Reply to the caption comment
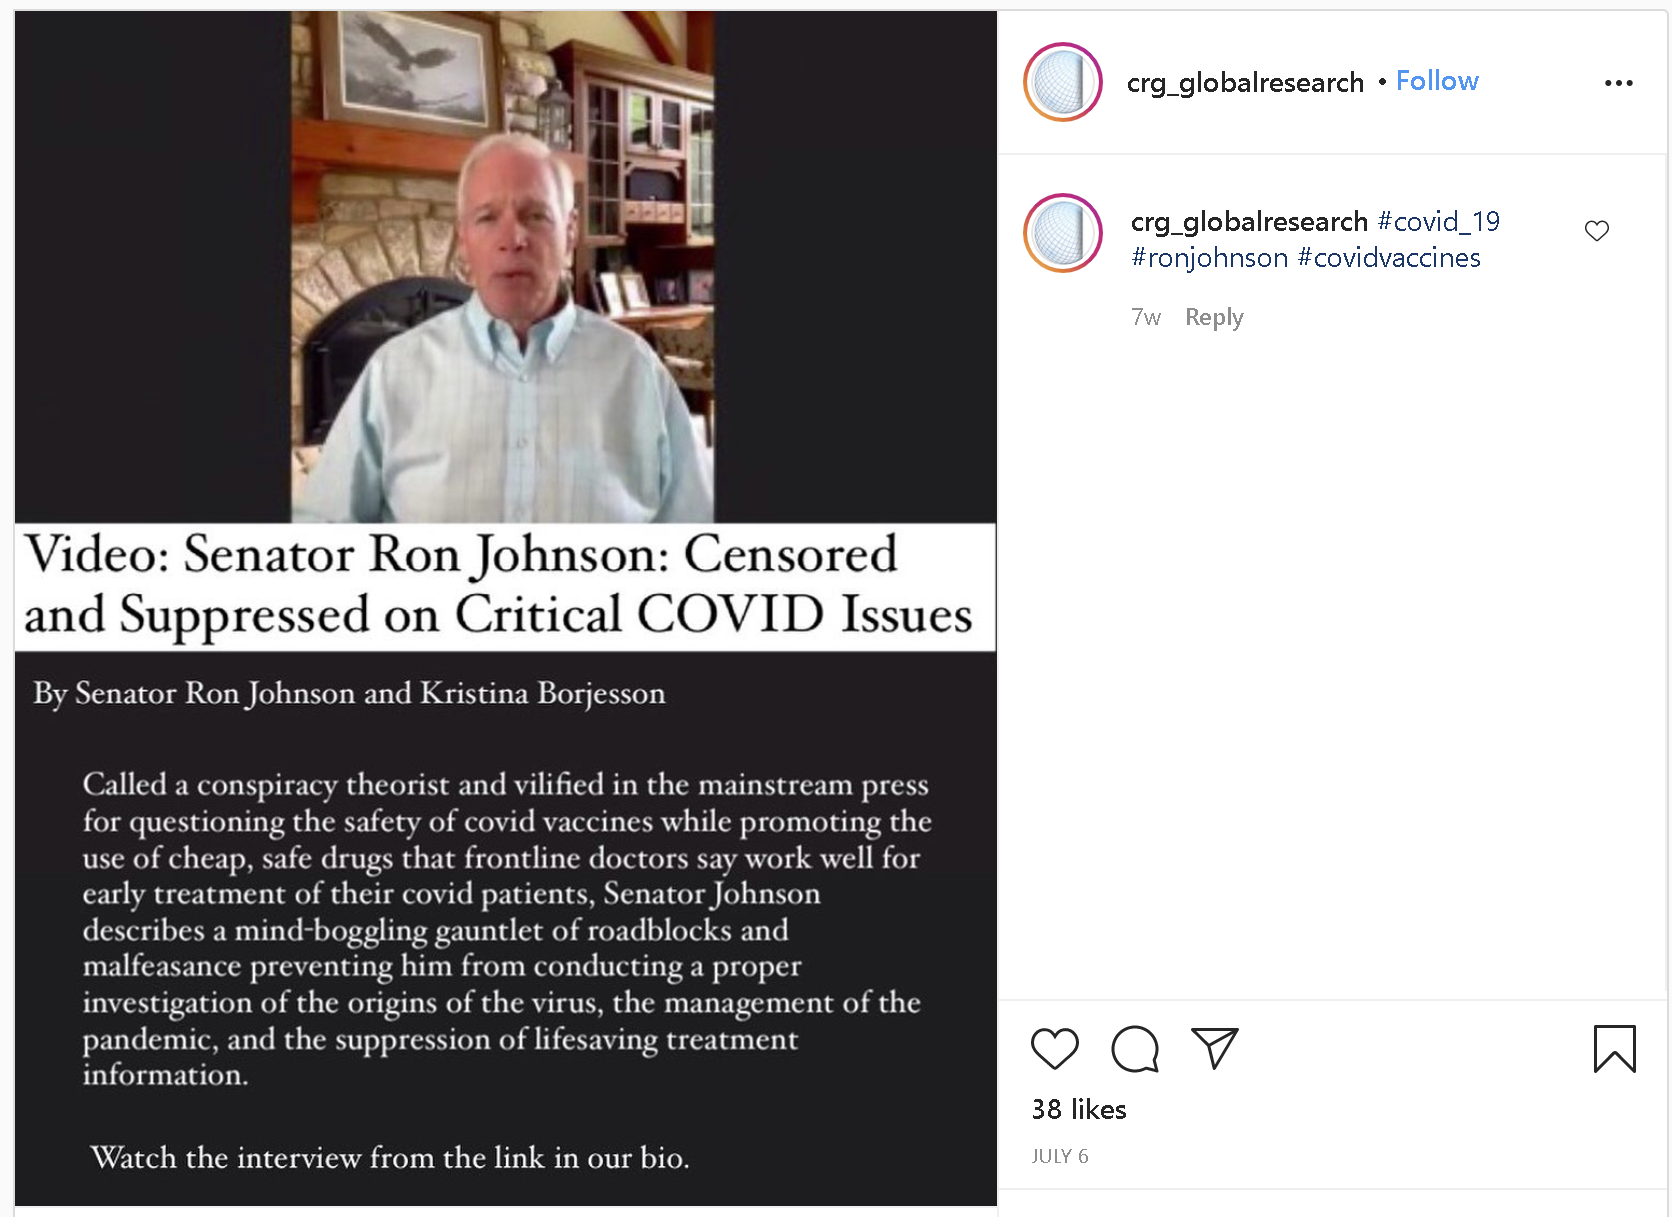 pyautogui.click(x=1214, y=318)
